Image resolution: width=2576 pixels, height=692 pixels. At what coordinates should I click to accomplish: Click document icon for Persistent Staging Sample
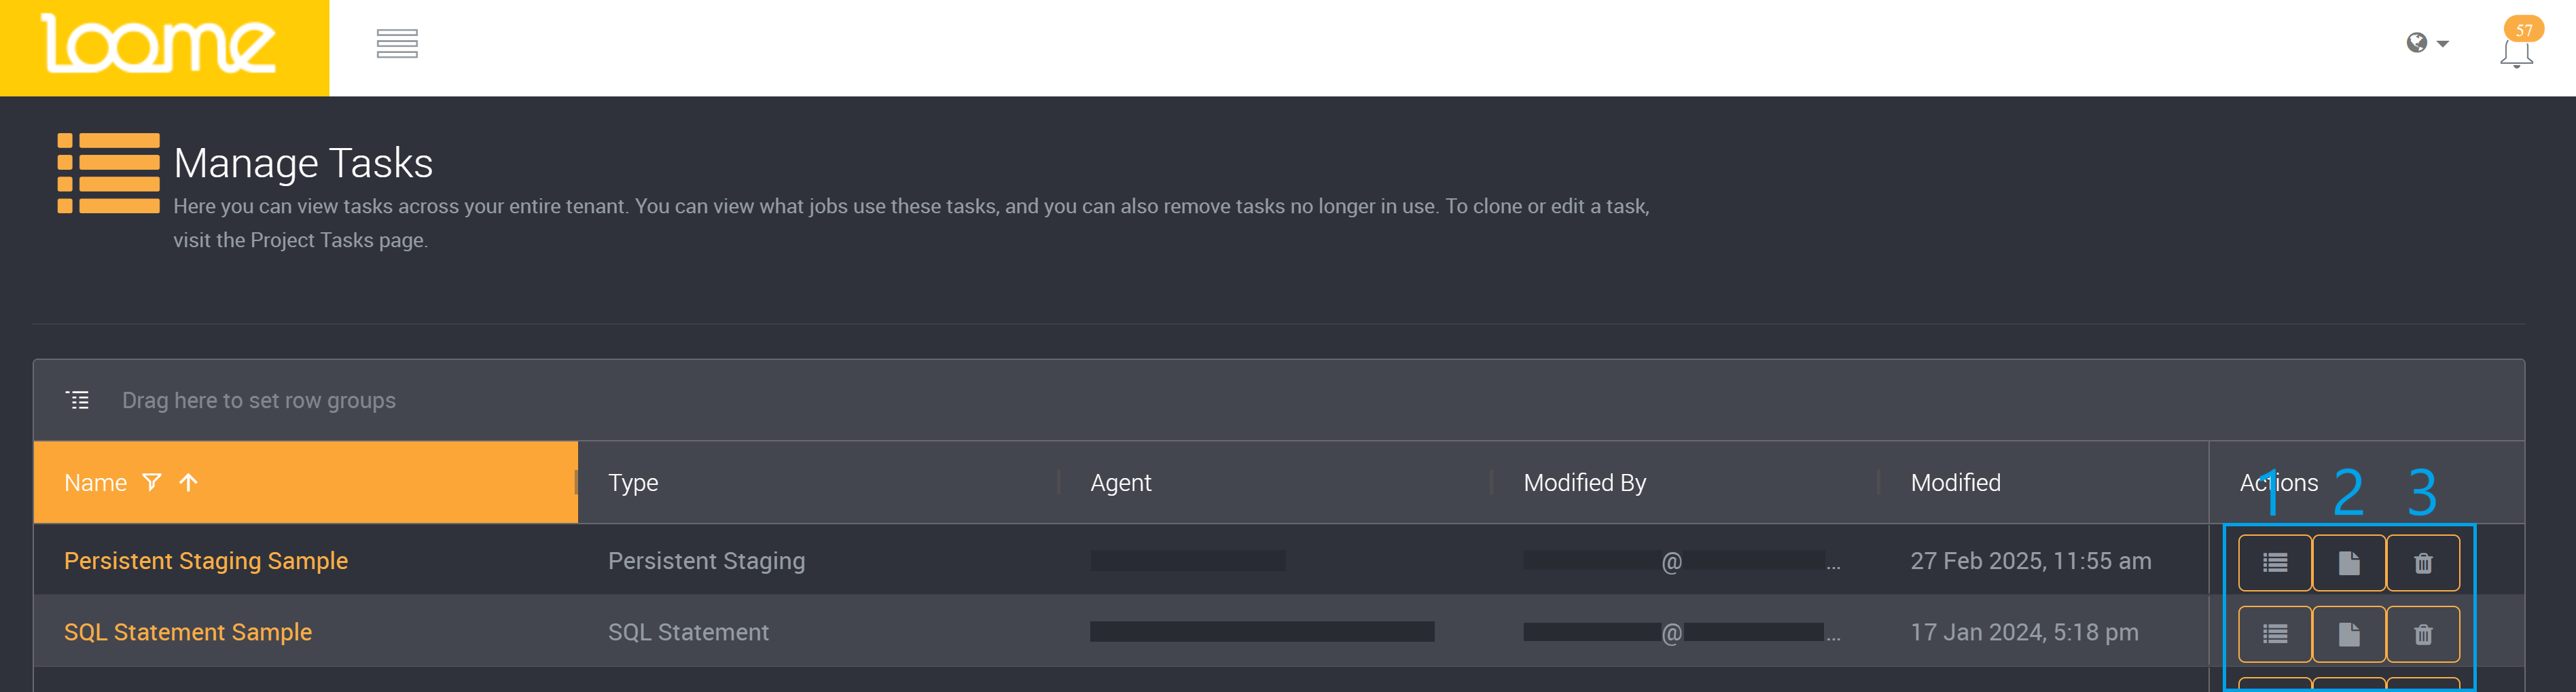click(2348, 563)
